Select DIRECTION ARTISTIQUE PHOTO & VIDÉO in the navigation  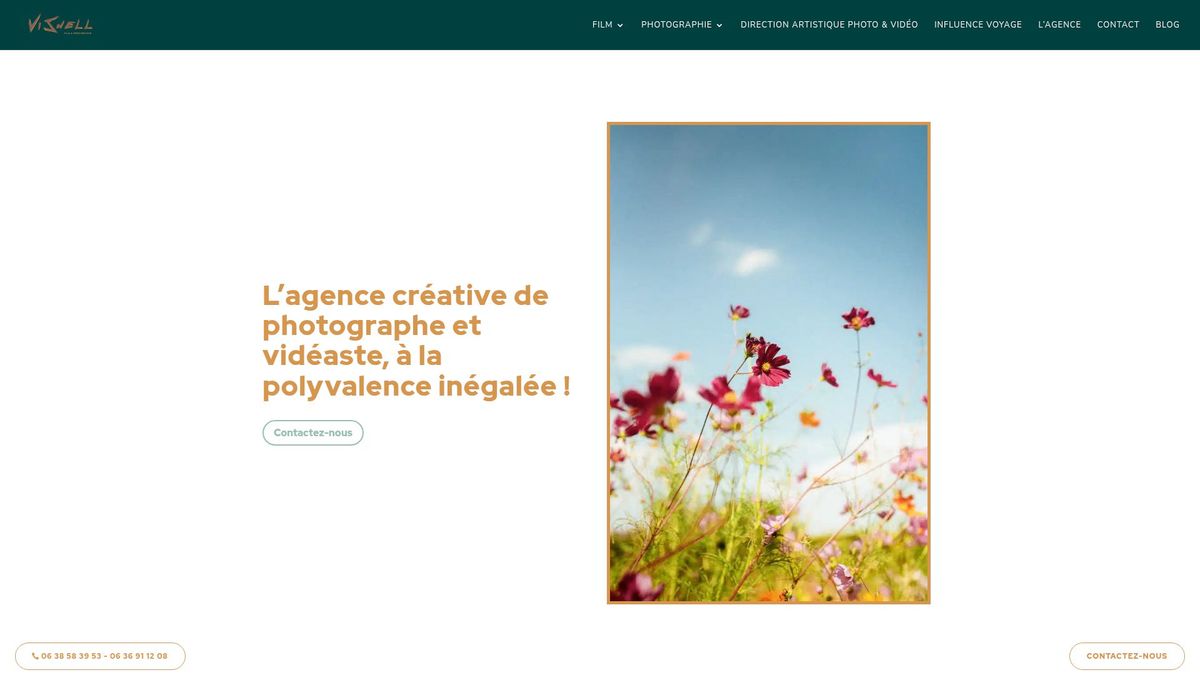tap(829, 22)
